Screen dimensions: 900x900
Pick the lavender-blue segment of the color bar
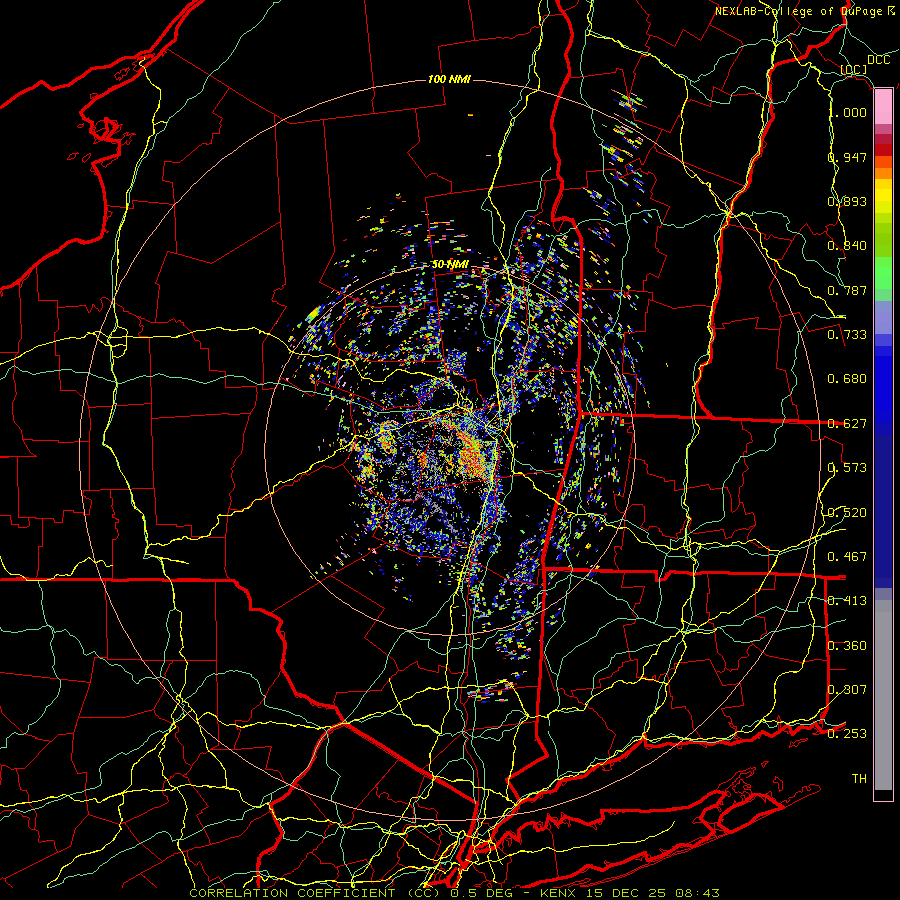coord(883,317)
